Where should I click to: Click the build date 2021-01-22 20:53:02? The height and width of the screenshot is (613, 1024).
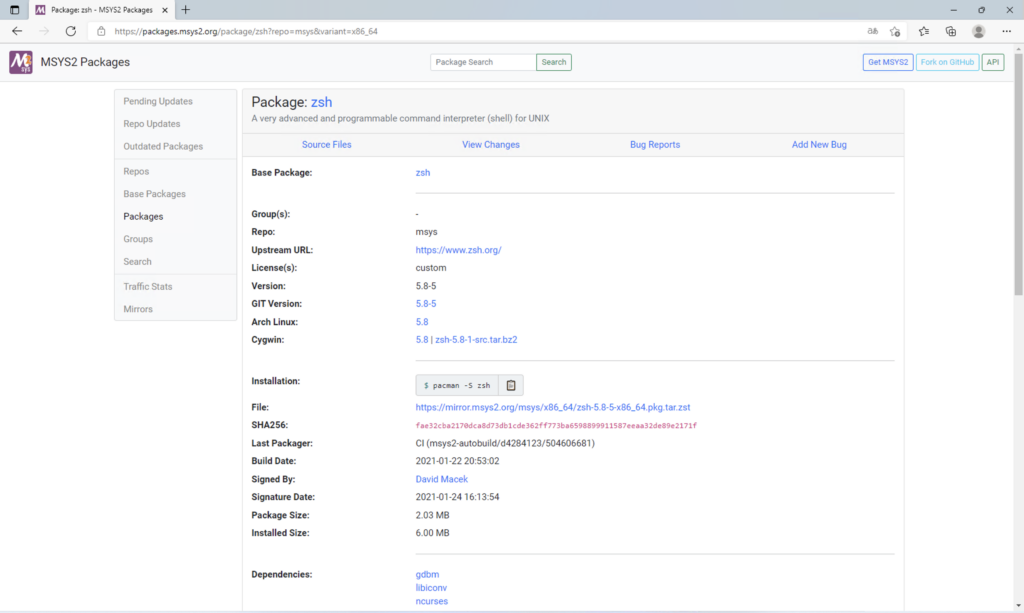coord(457,461)
